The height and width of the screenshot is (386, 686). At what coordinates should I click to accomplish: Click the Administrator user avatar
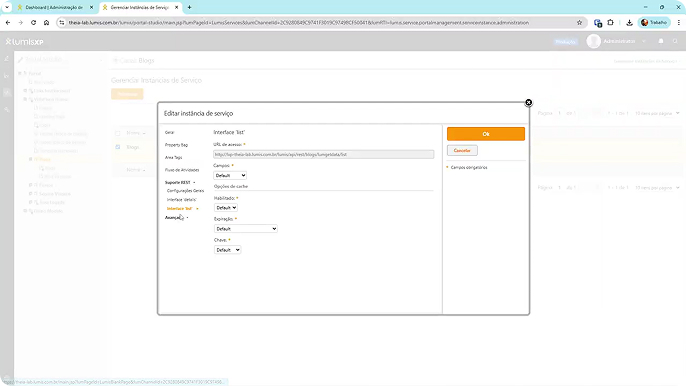click(x=593, y=41)
